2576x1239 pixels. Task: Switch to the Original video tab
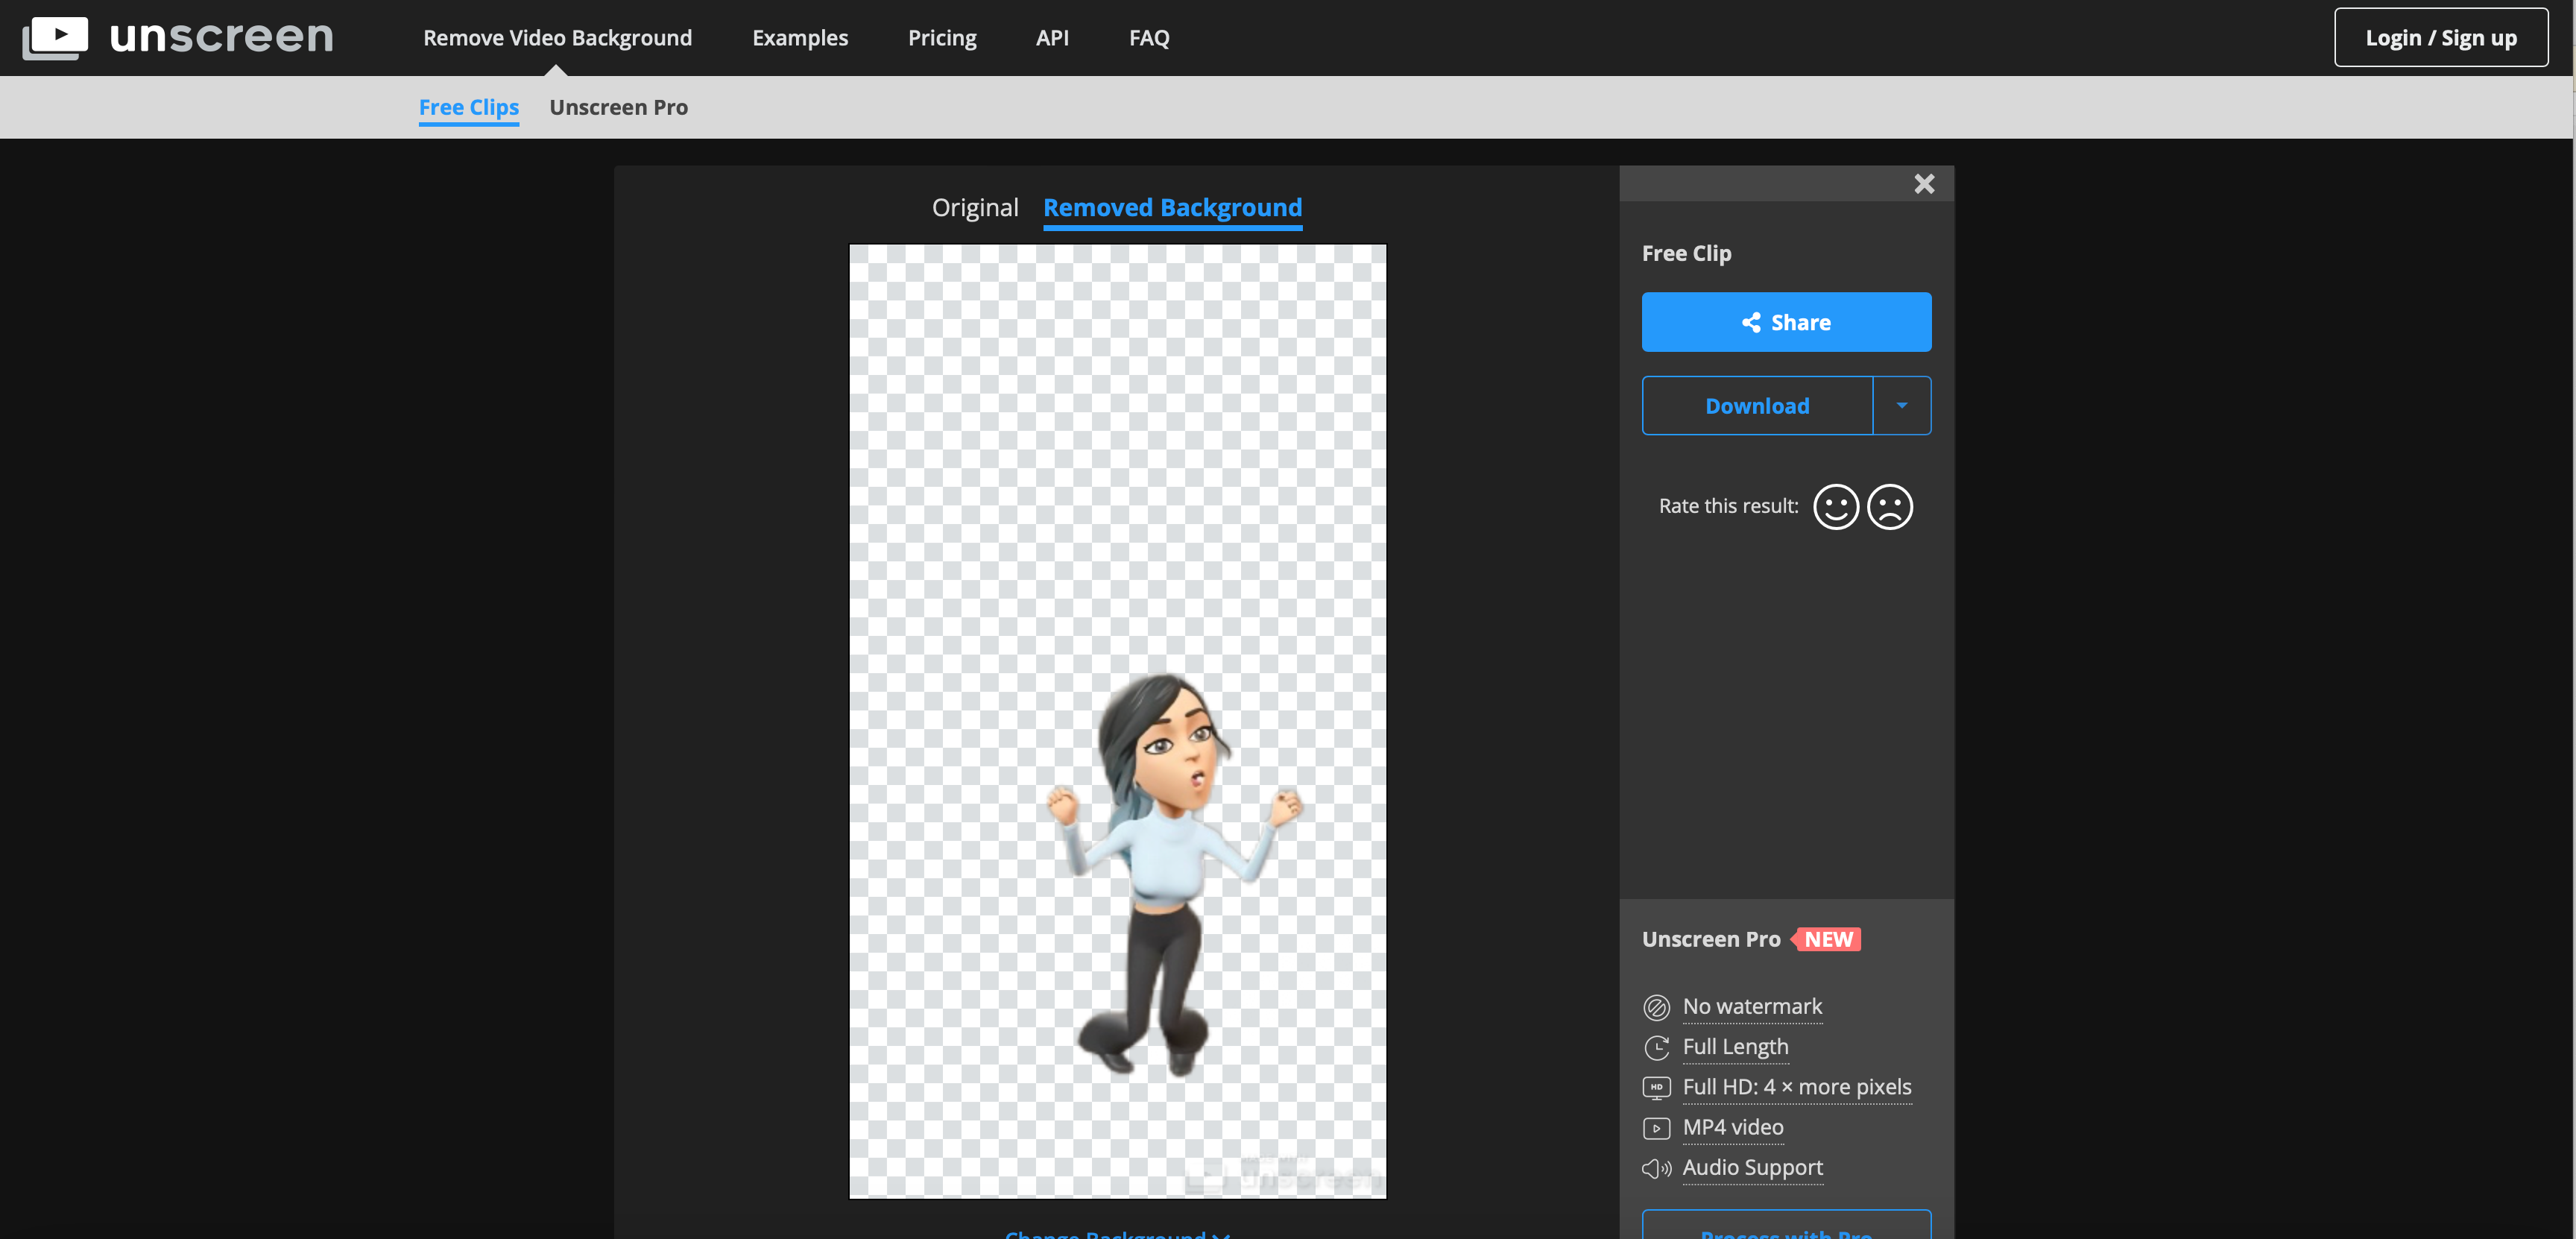point(973,207)
